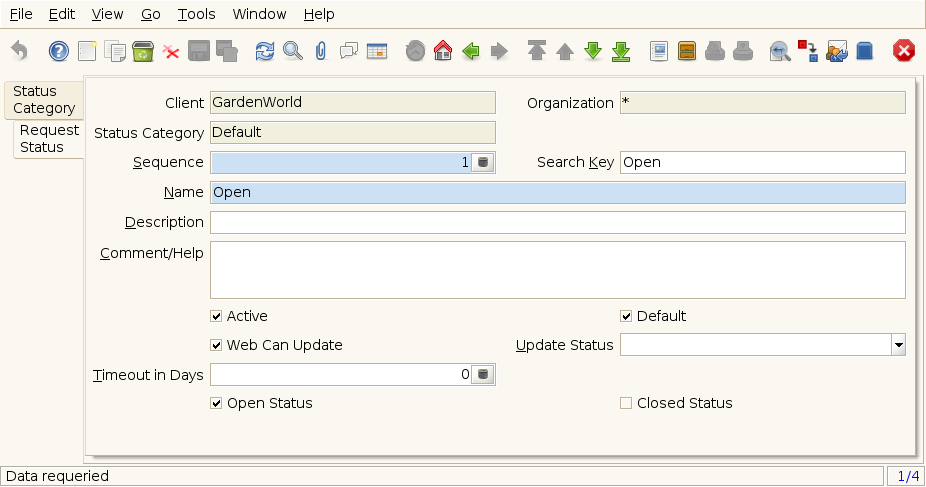Go to Home with red house icon
The width and height of the screenshot is (926, 487).
[x=443, y=51]
